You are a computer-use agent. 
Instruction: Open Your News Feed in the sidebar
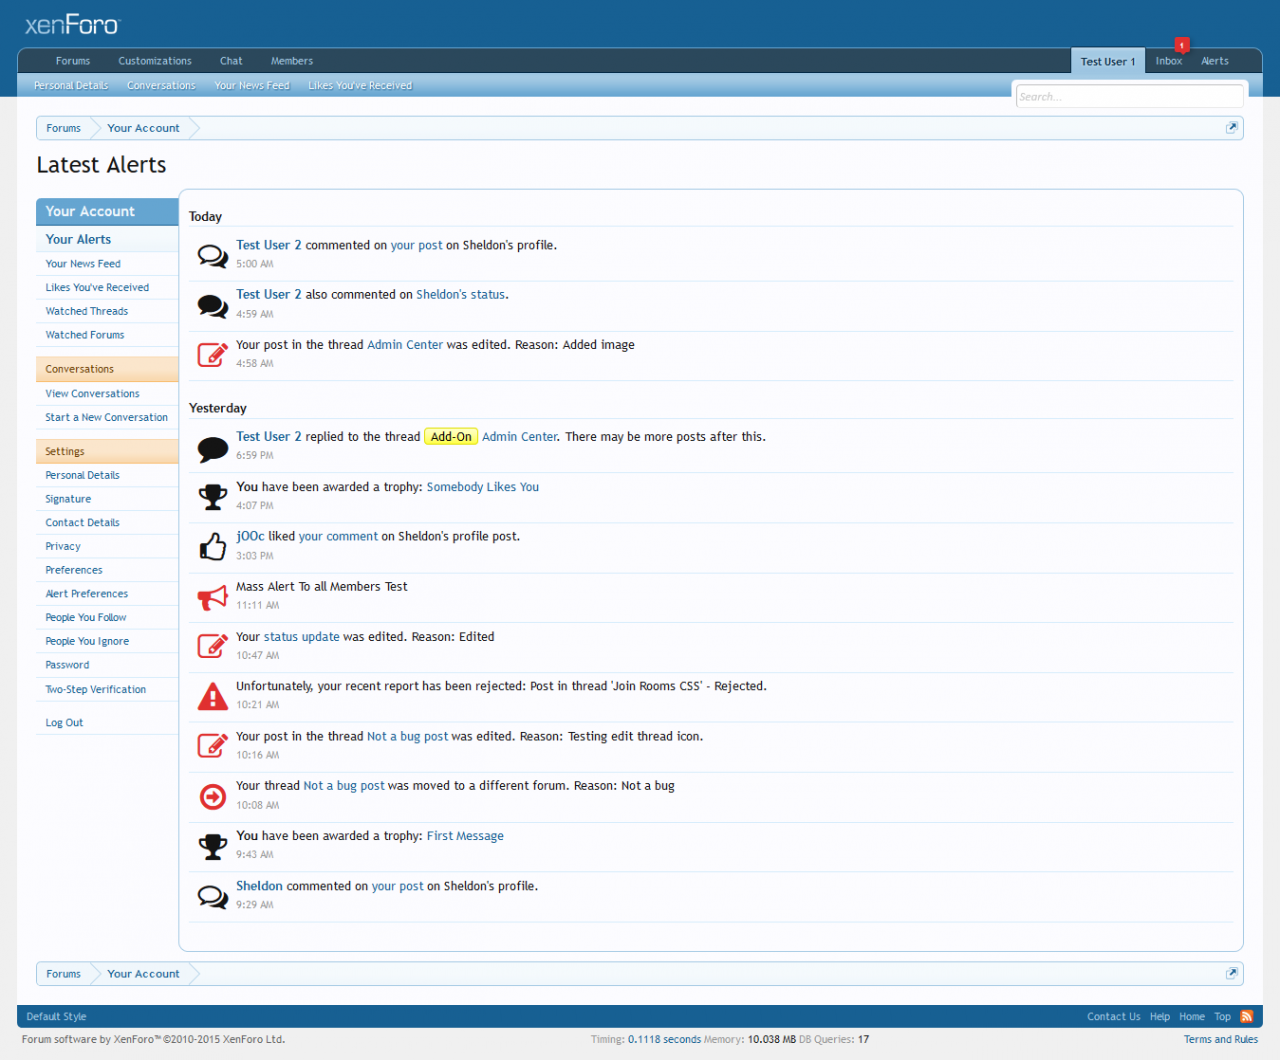pyautogui.click(x=107, y=264)
